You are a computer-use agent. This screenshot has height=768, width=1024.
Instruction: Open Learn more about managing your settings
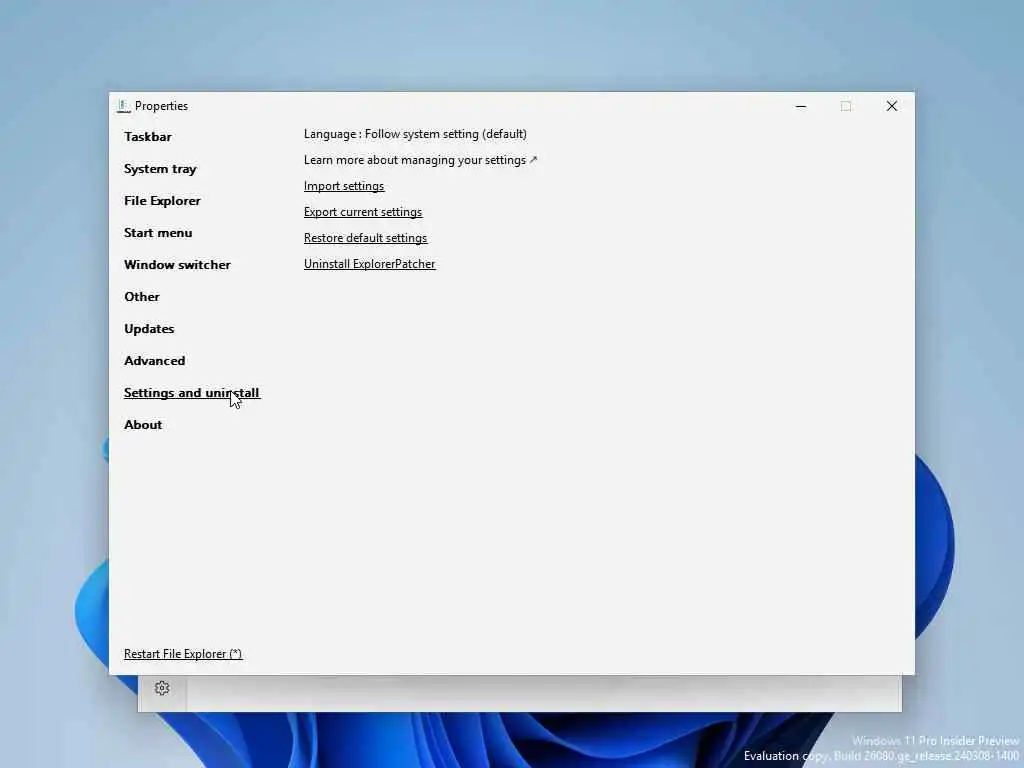coord(420,160)
